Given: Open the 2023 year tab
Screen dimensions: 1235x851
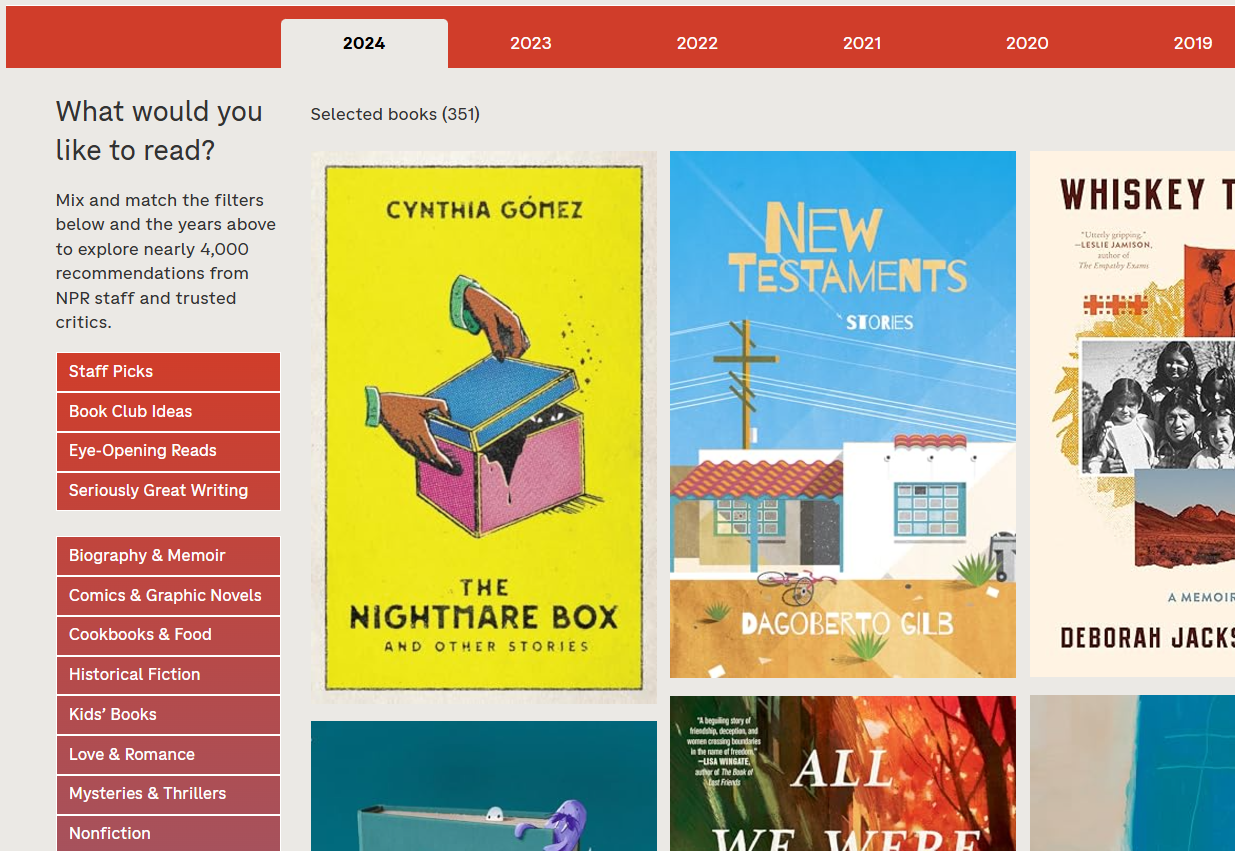Looking at the screenshot, I should pos(530,43).
